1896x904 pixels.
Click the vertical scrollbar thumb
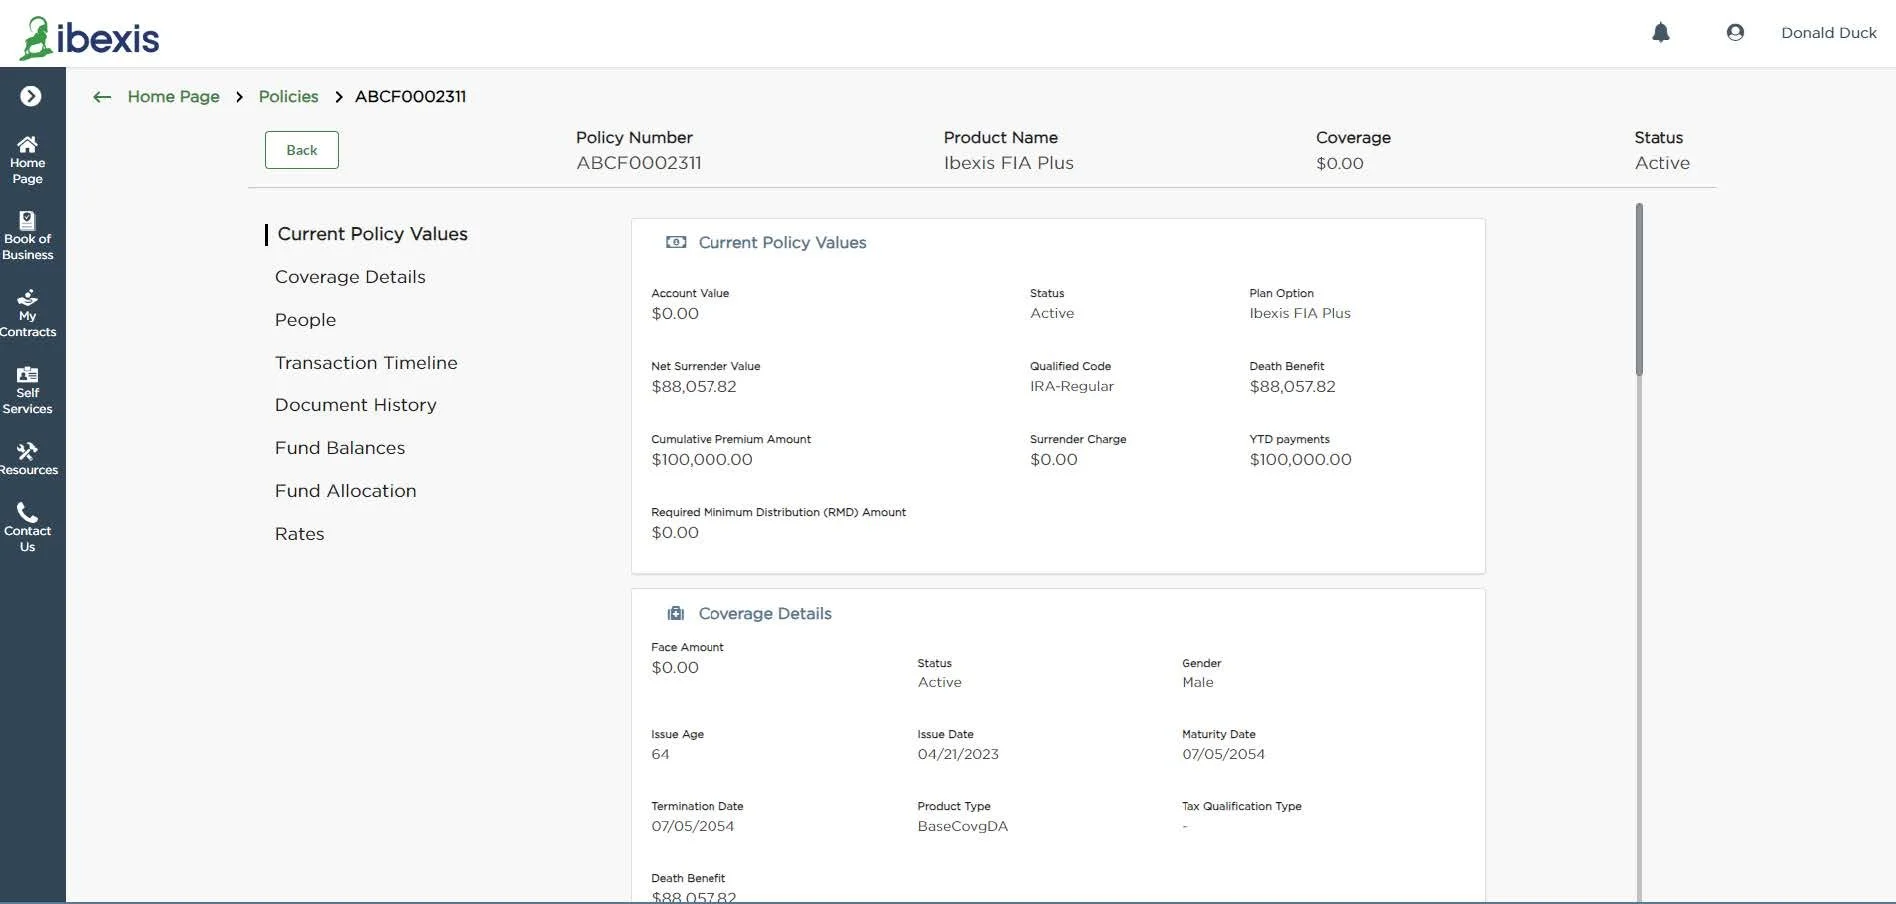tap(1639, 290)
